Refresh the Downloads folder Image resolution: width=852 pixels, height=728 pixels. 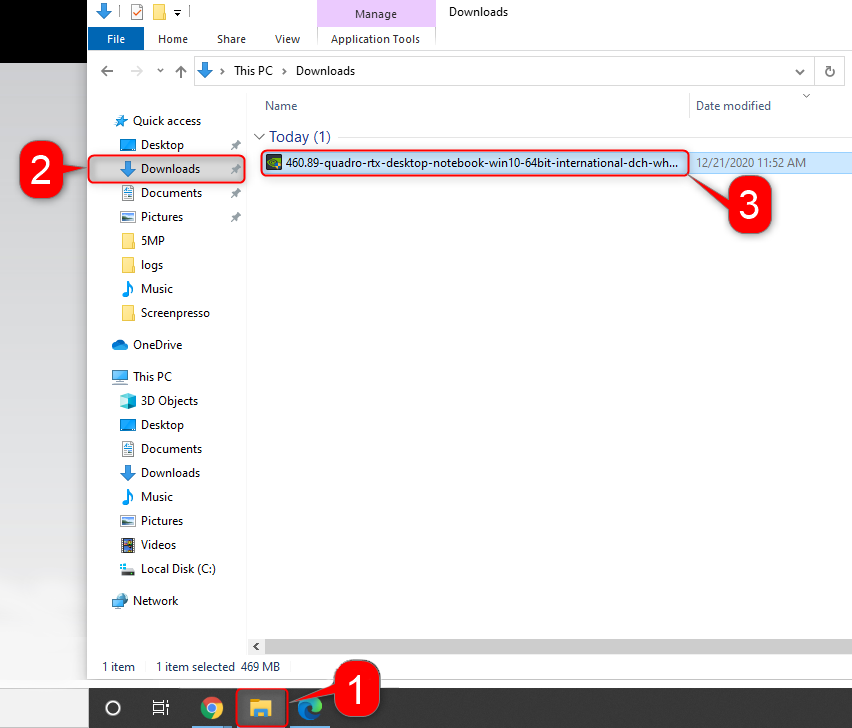[830, 71]
